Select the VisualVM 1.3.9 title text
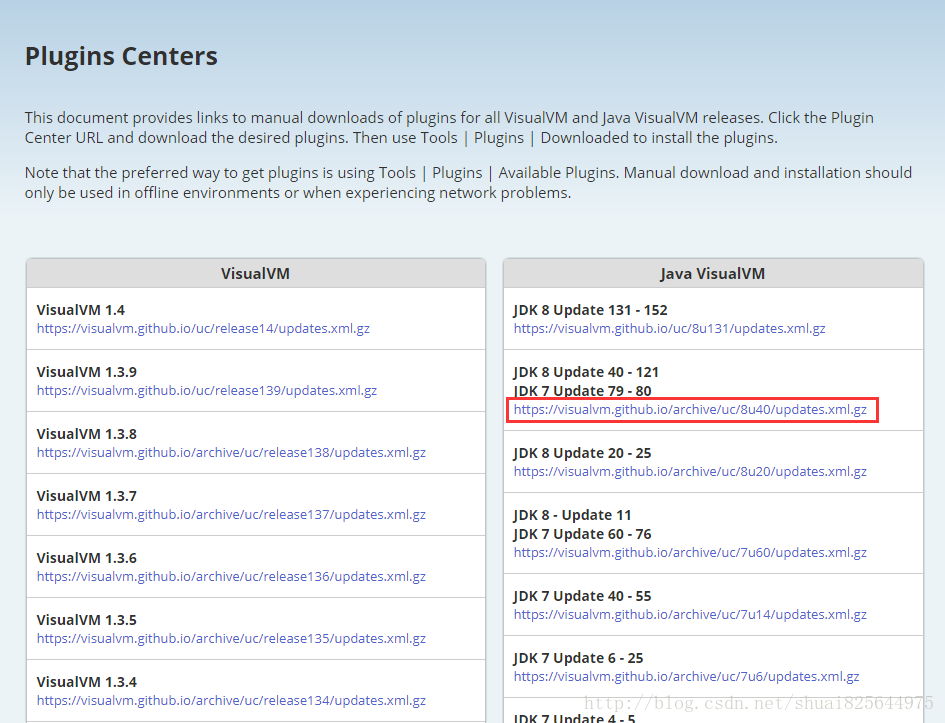The width and height of the screenshot is (945, 723). pos(87,372)
